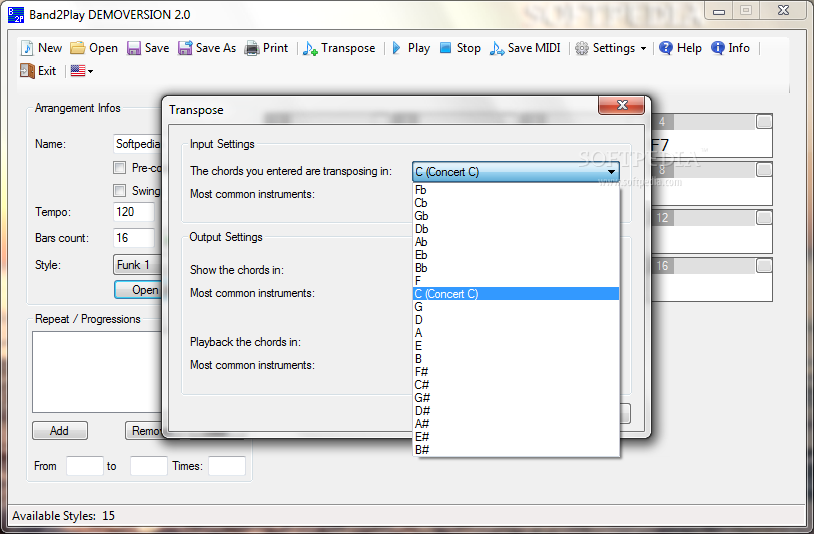Tick the checkbox on bar 8
The image size is (814, 534).
pos(764,170)
